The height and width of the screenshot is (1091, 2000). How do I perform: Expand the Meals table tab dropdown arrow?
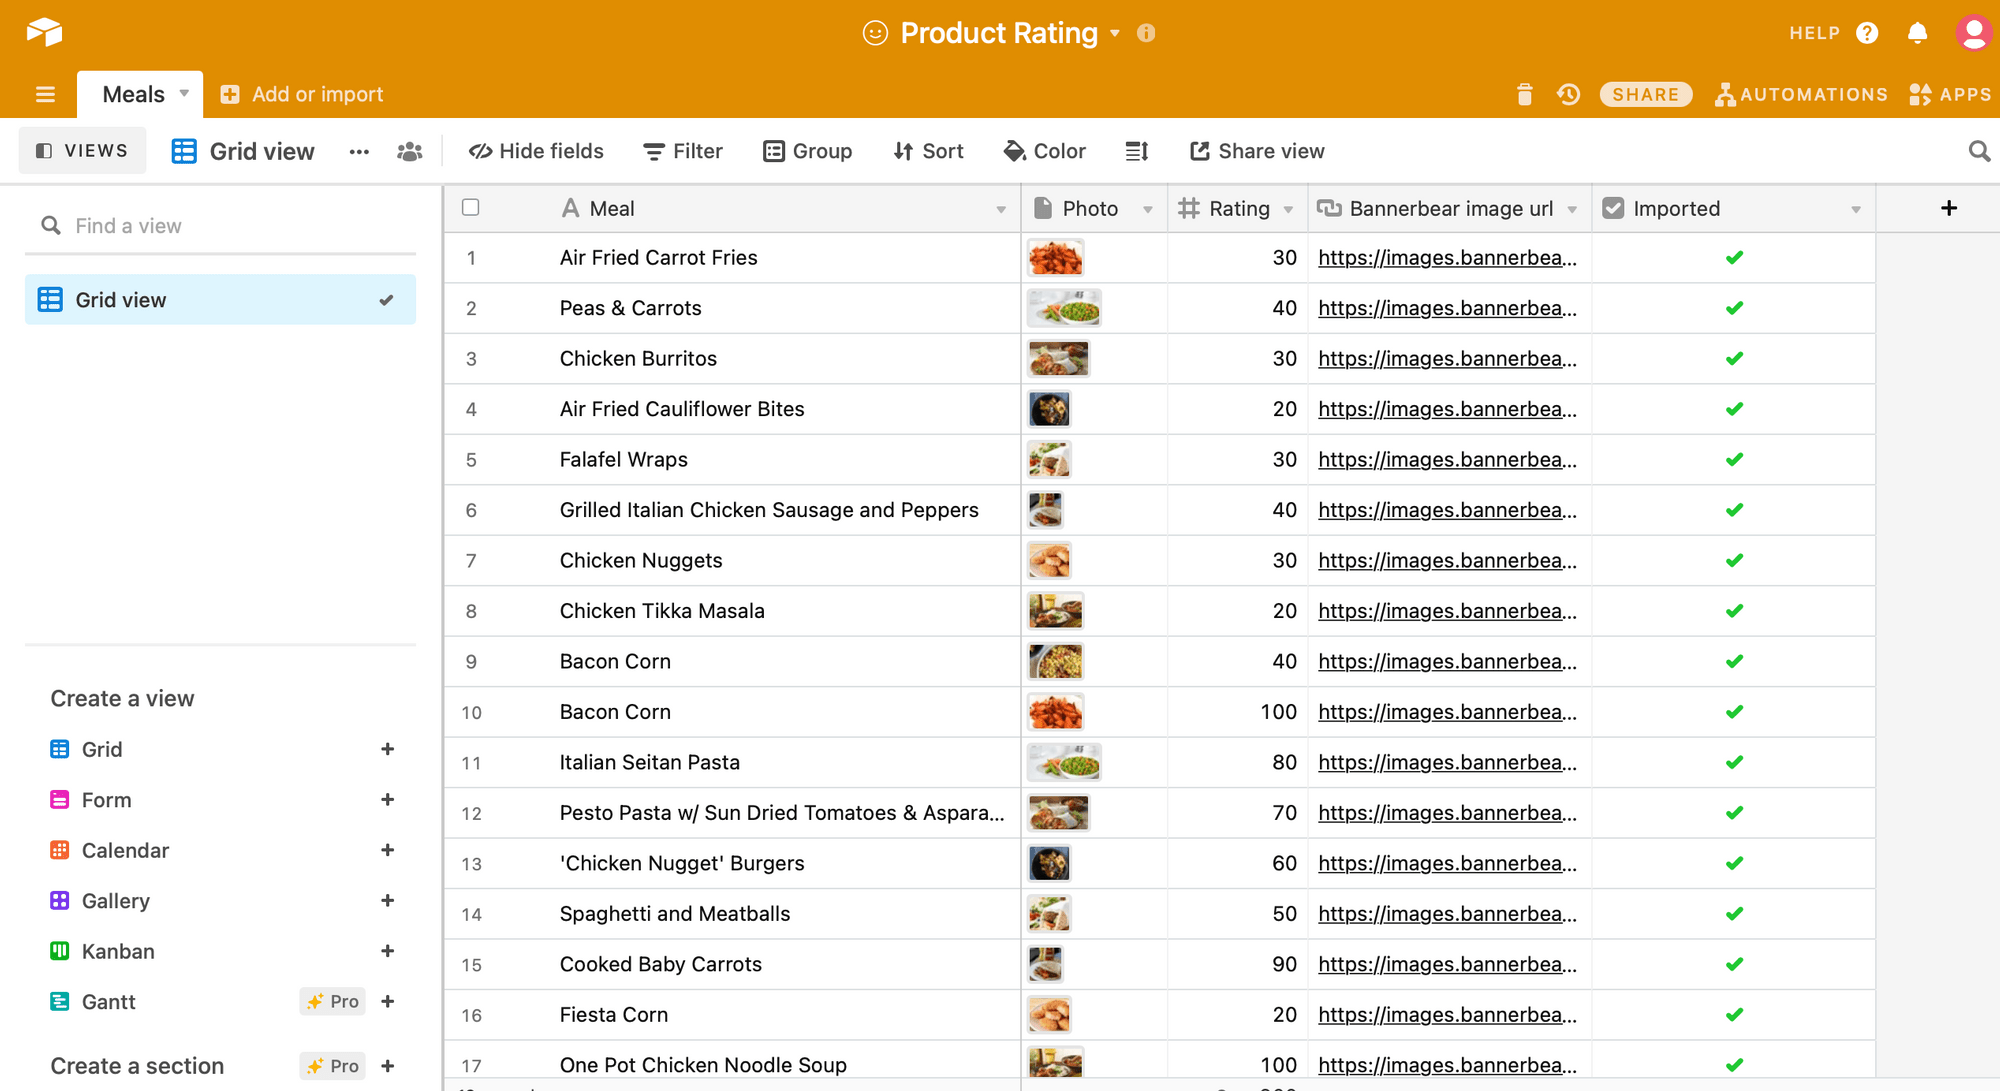tap(184, 93)
